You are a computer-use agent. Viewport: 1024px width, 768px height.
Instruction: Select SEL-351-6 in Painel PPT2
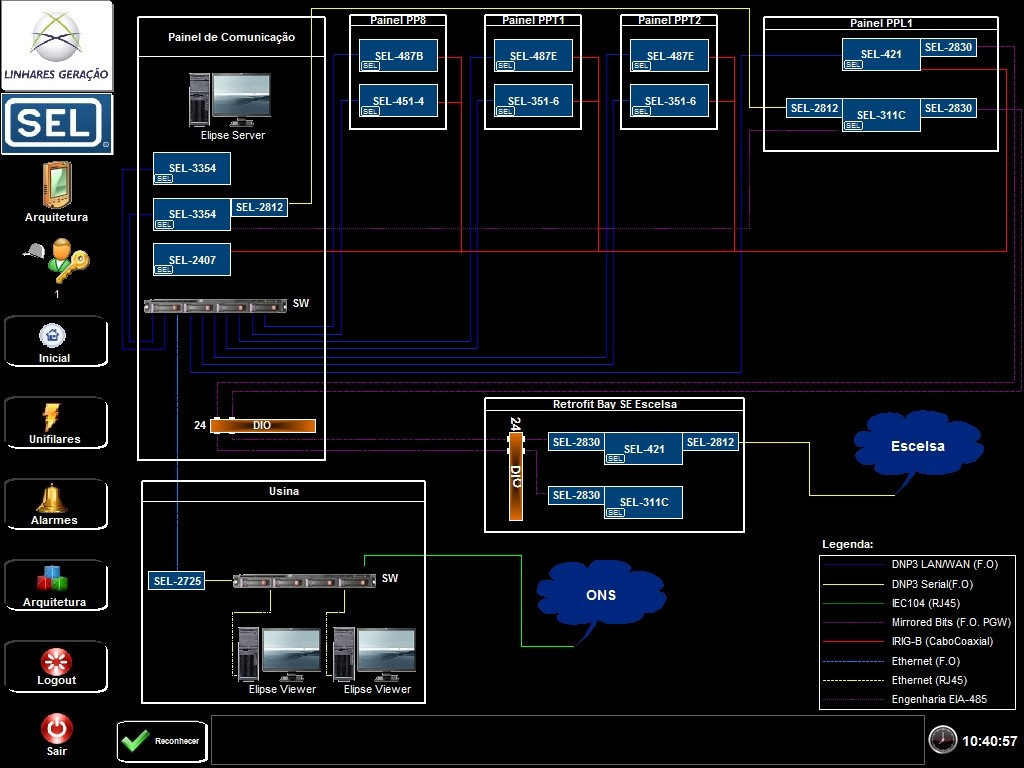click(x=669, y=101)
